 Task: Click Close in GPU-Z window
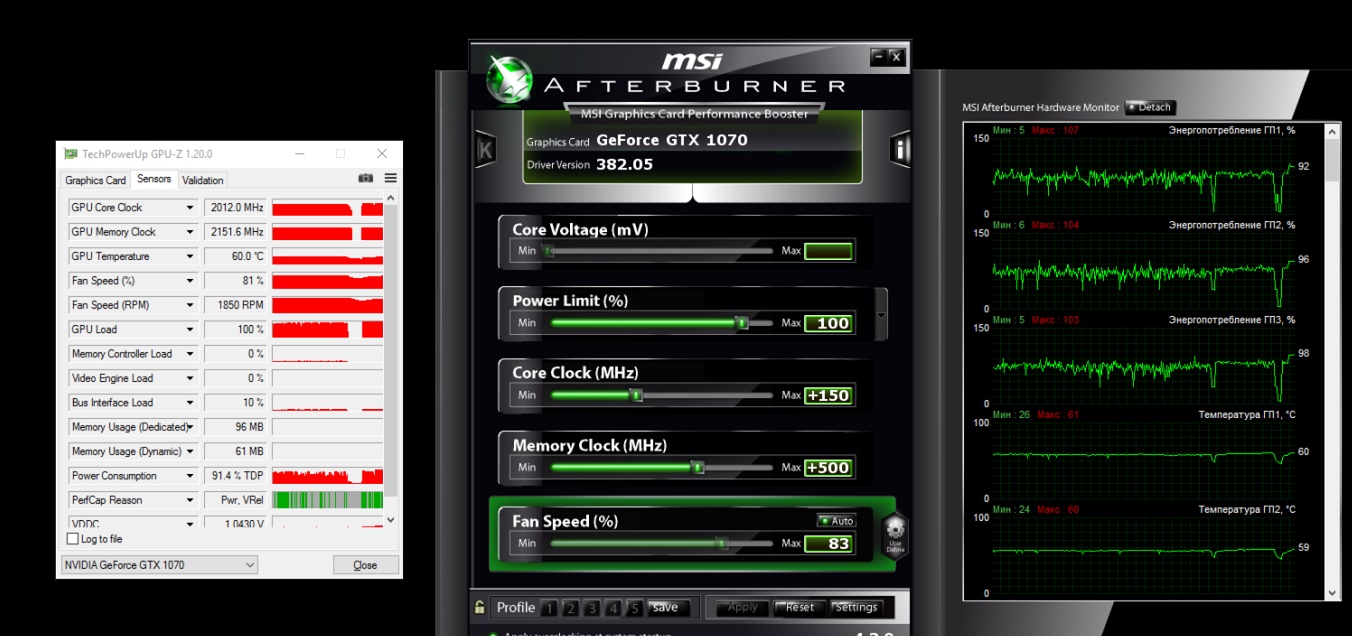pyautogui.click(x=366, y=565)
